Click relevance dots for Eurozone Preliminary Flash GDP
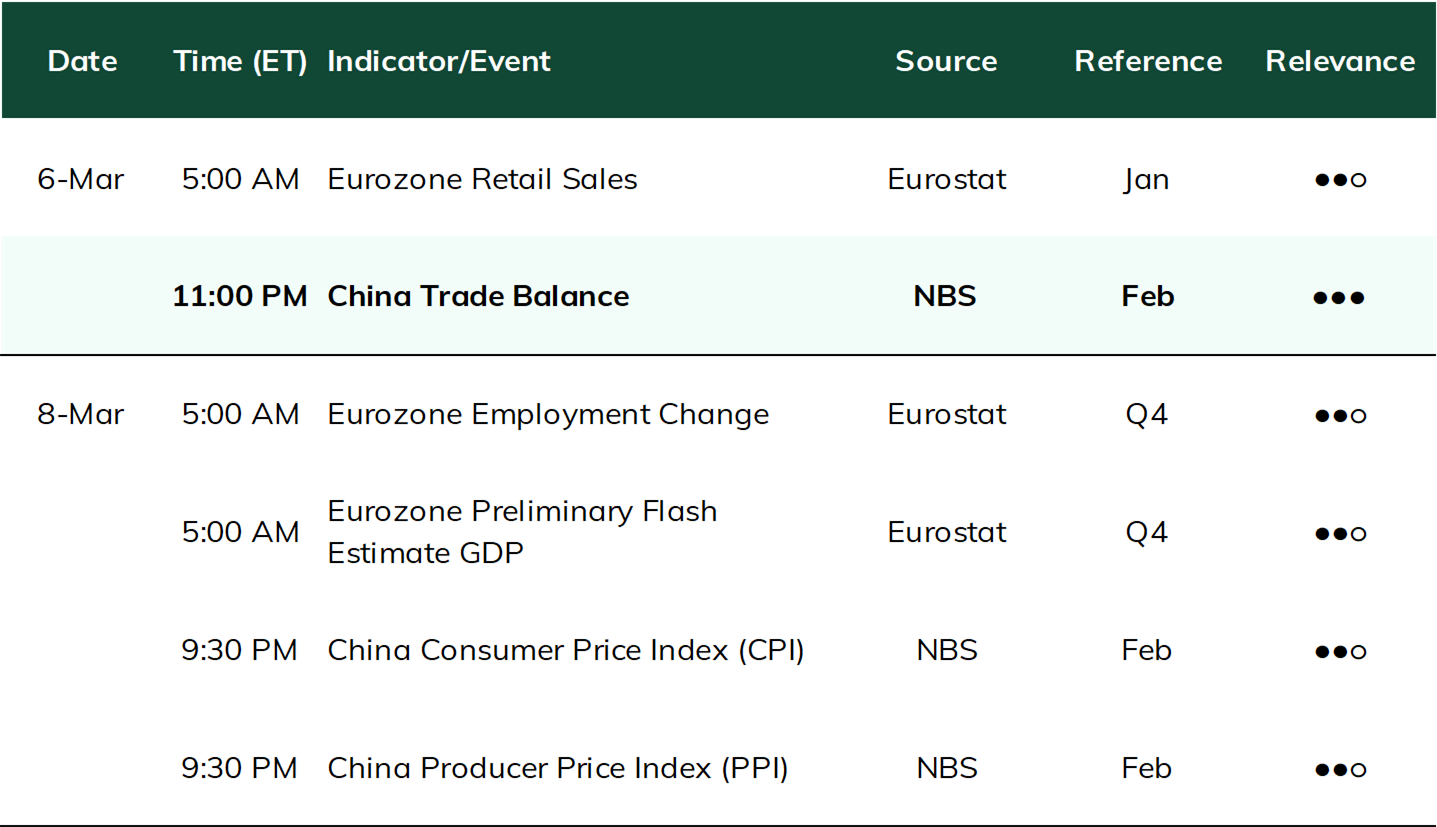Image resolution: width=1437 pixels, height=827 pixels. [x=1340, y=533]
